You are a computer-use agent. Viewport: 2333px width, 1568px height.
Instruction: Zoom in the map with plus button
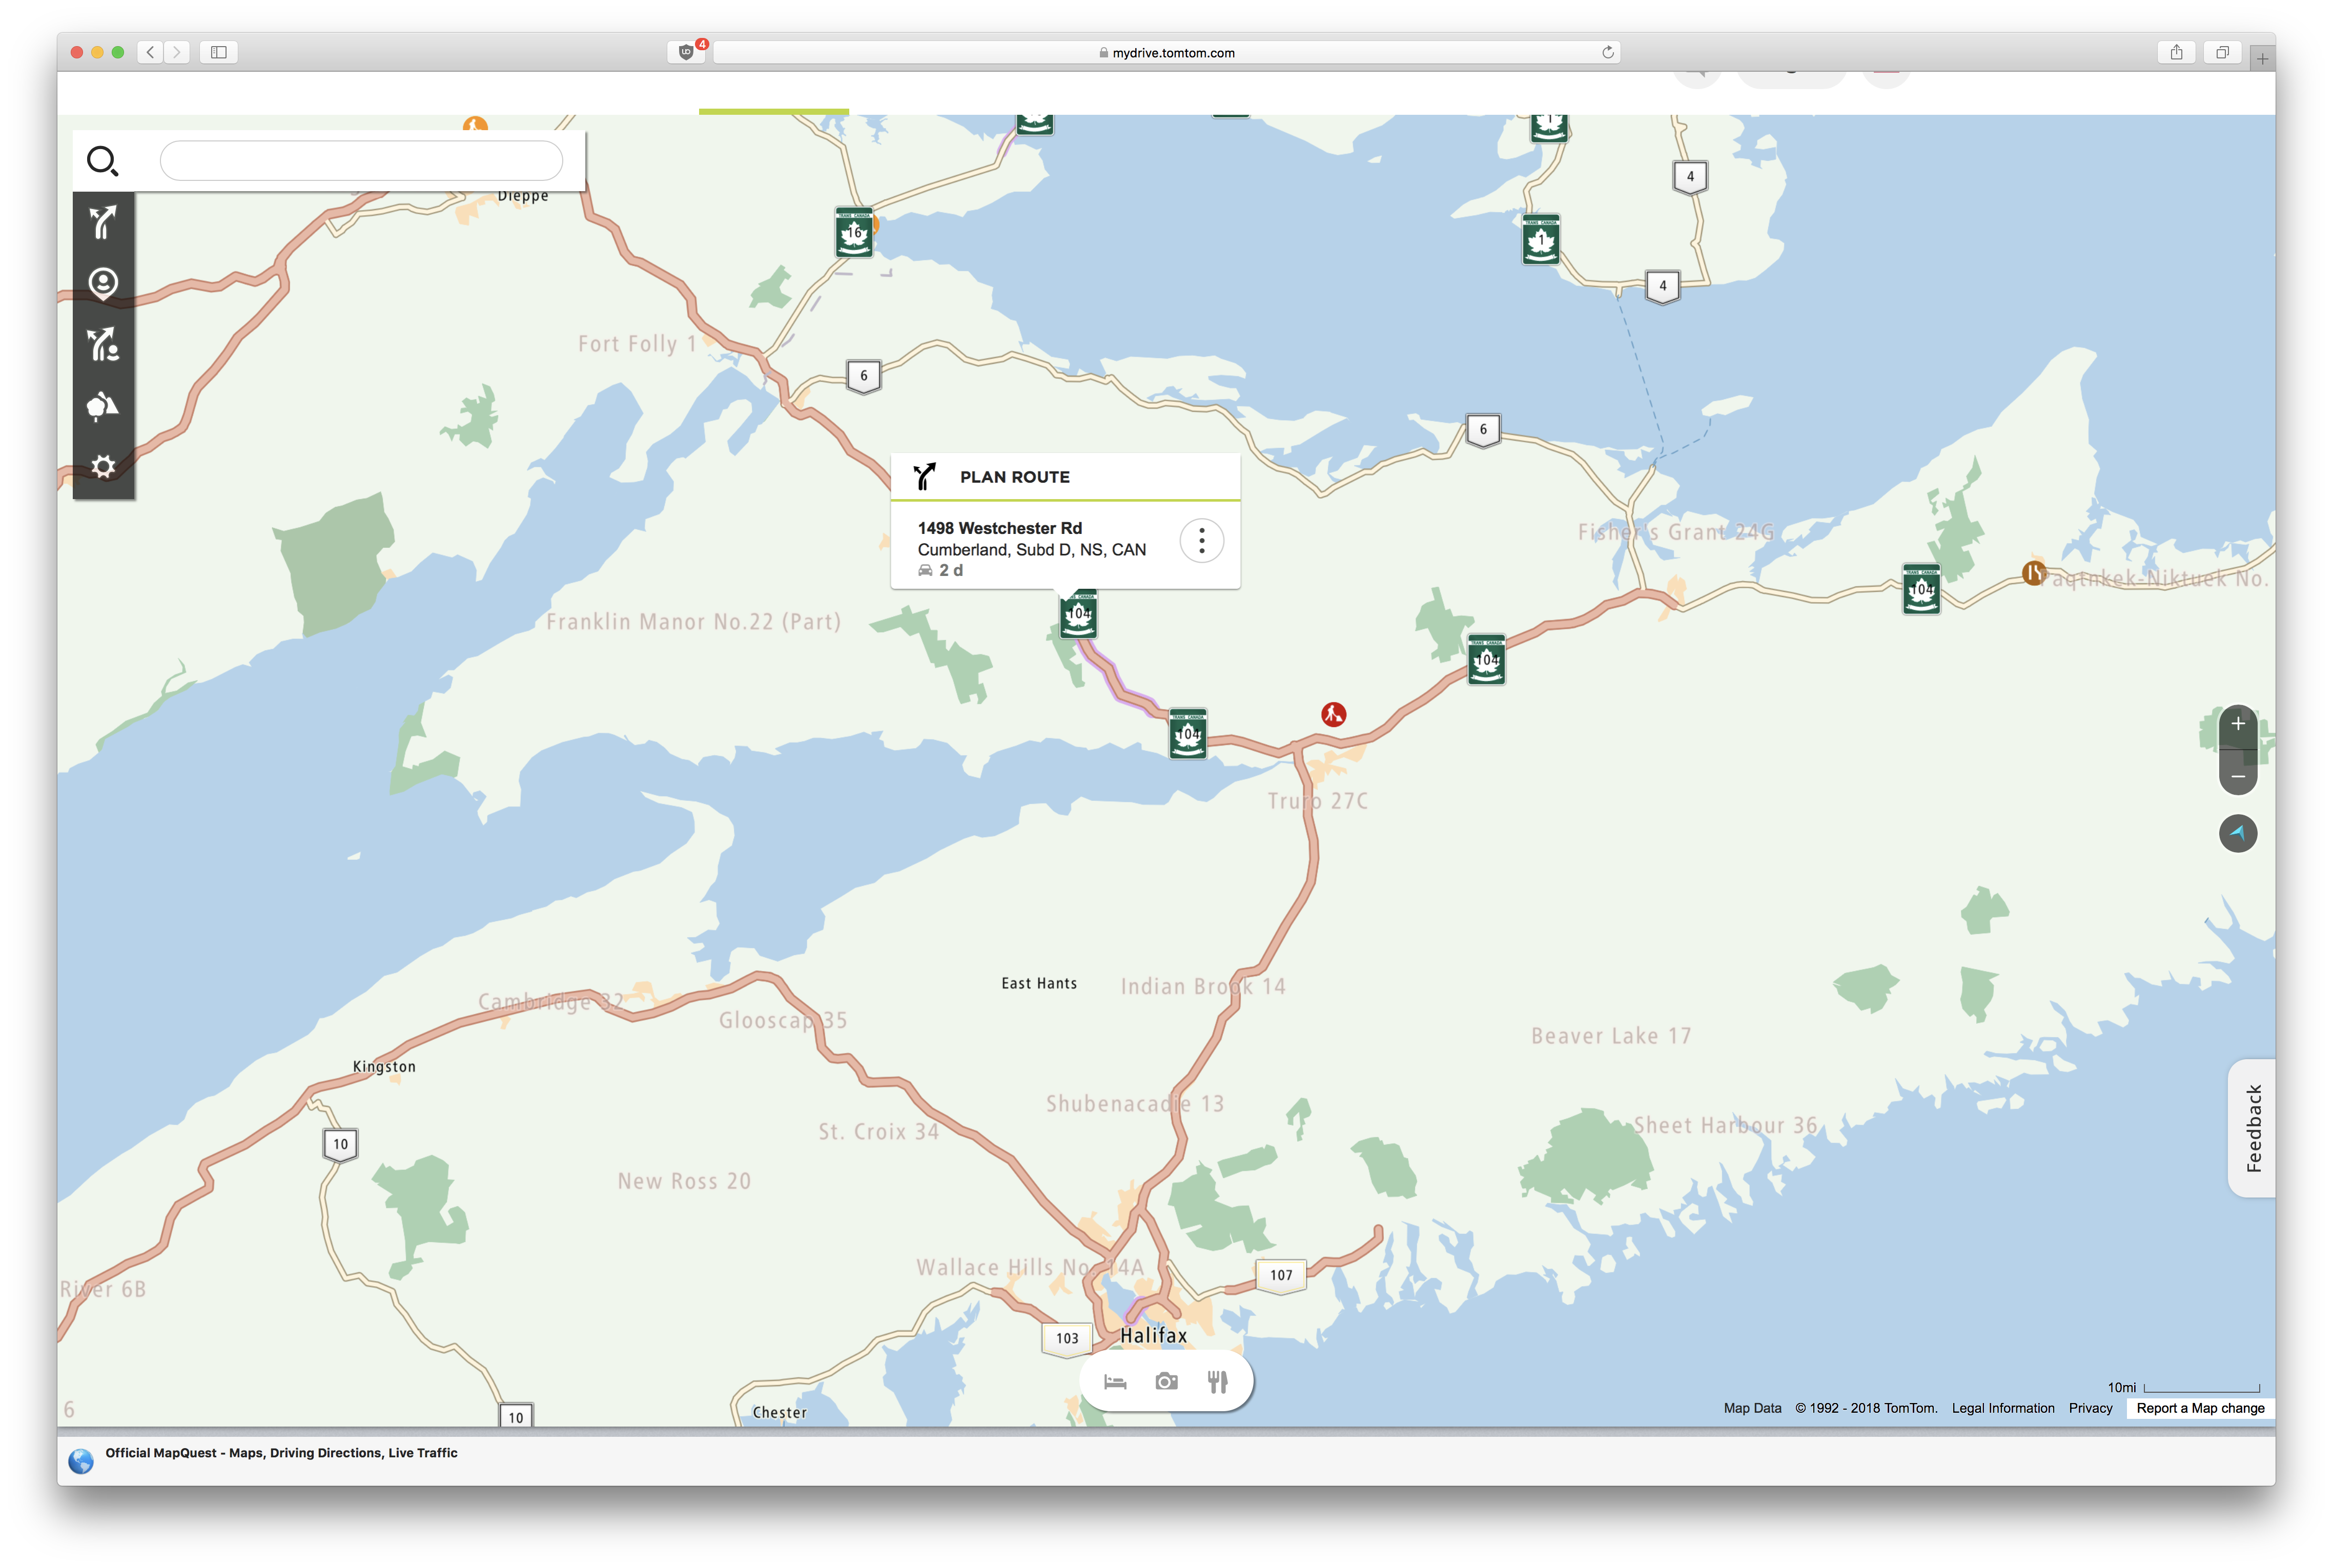point(2238,724)
